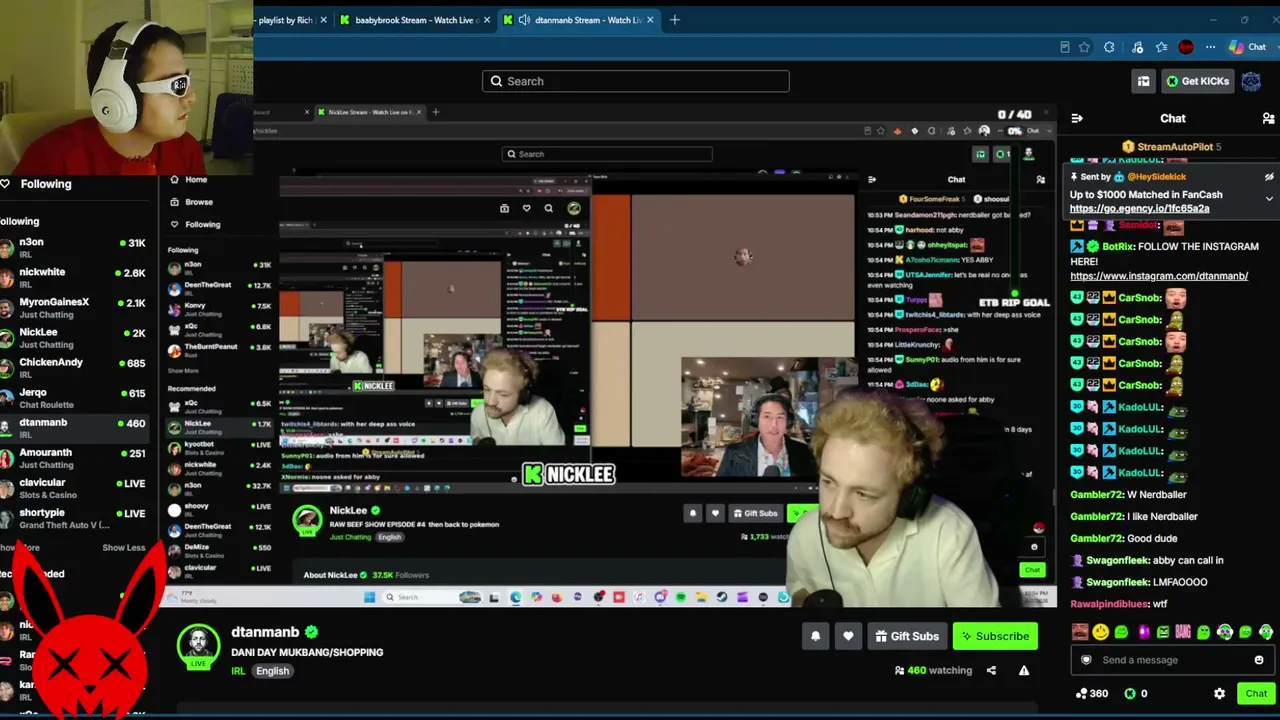Focus the Kick Search field
Image resolution: width=1280 pixels, height=720 pixels.
636,81
